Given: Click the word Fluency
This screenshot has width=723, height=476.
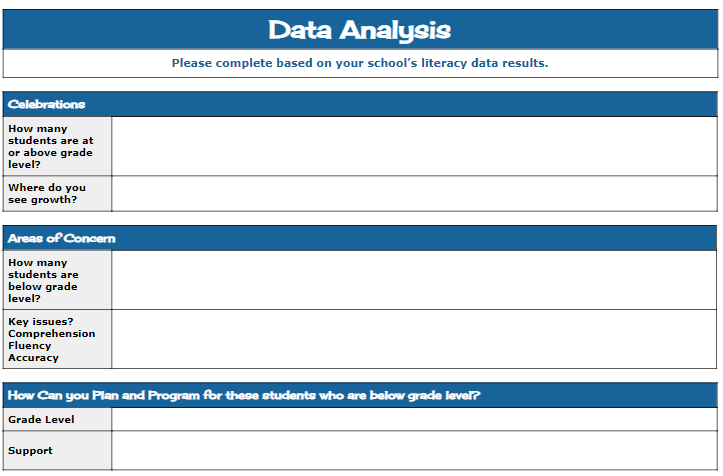Looking at the screenshot, I should 30,346.
